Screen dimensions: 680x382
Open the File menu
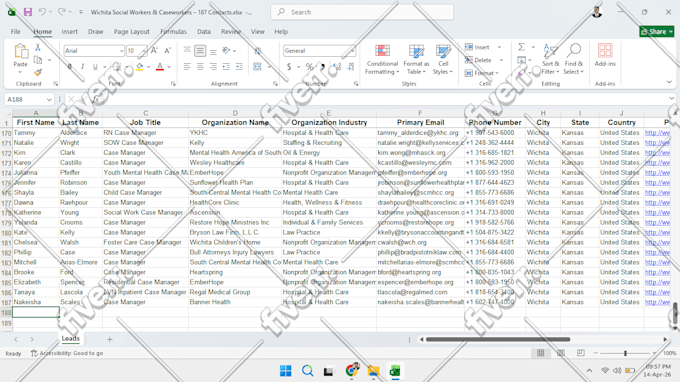coord(16,32)
